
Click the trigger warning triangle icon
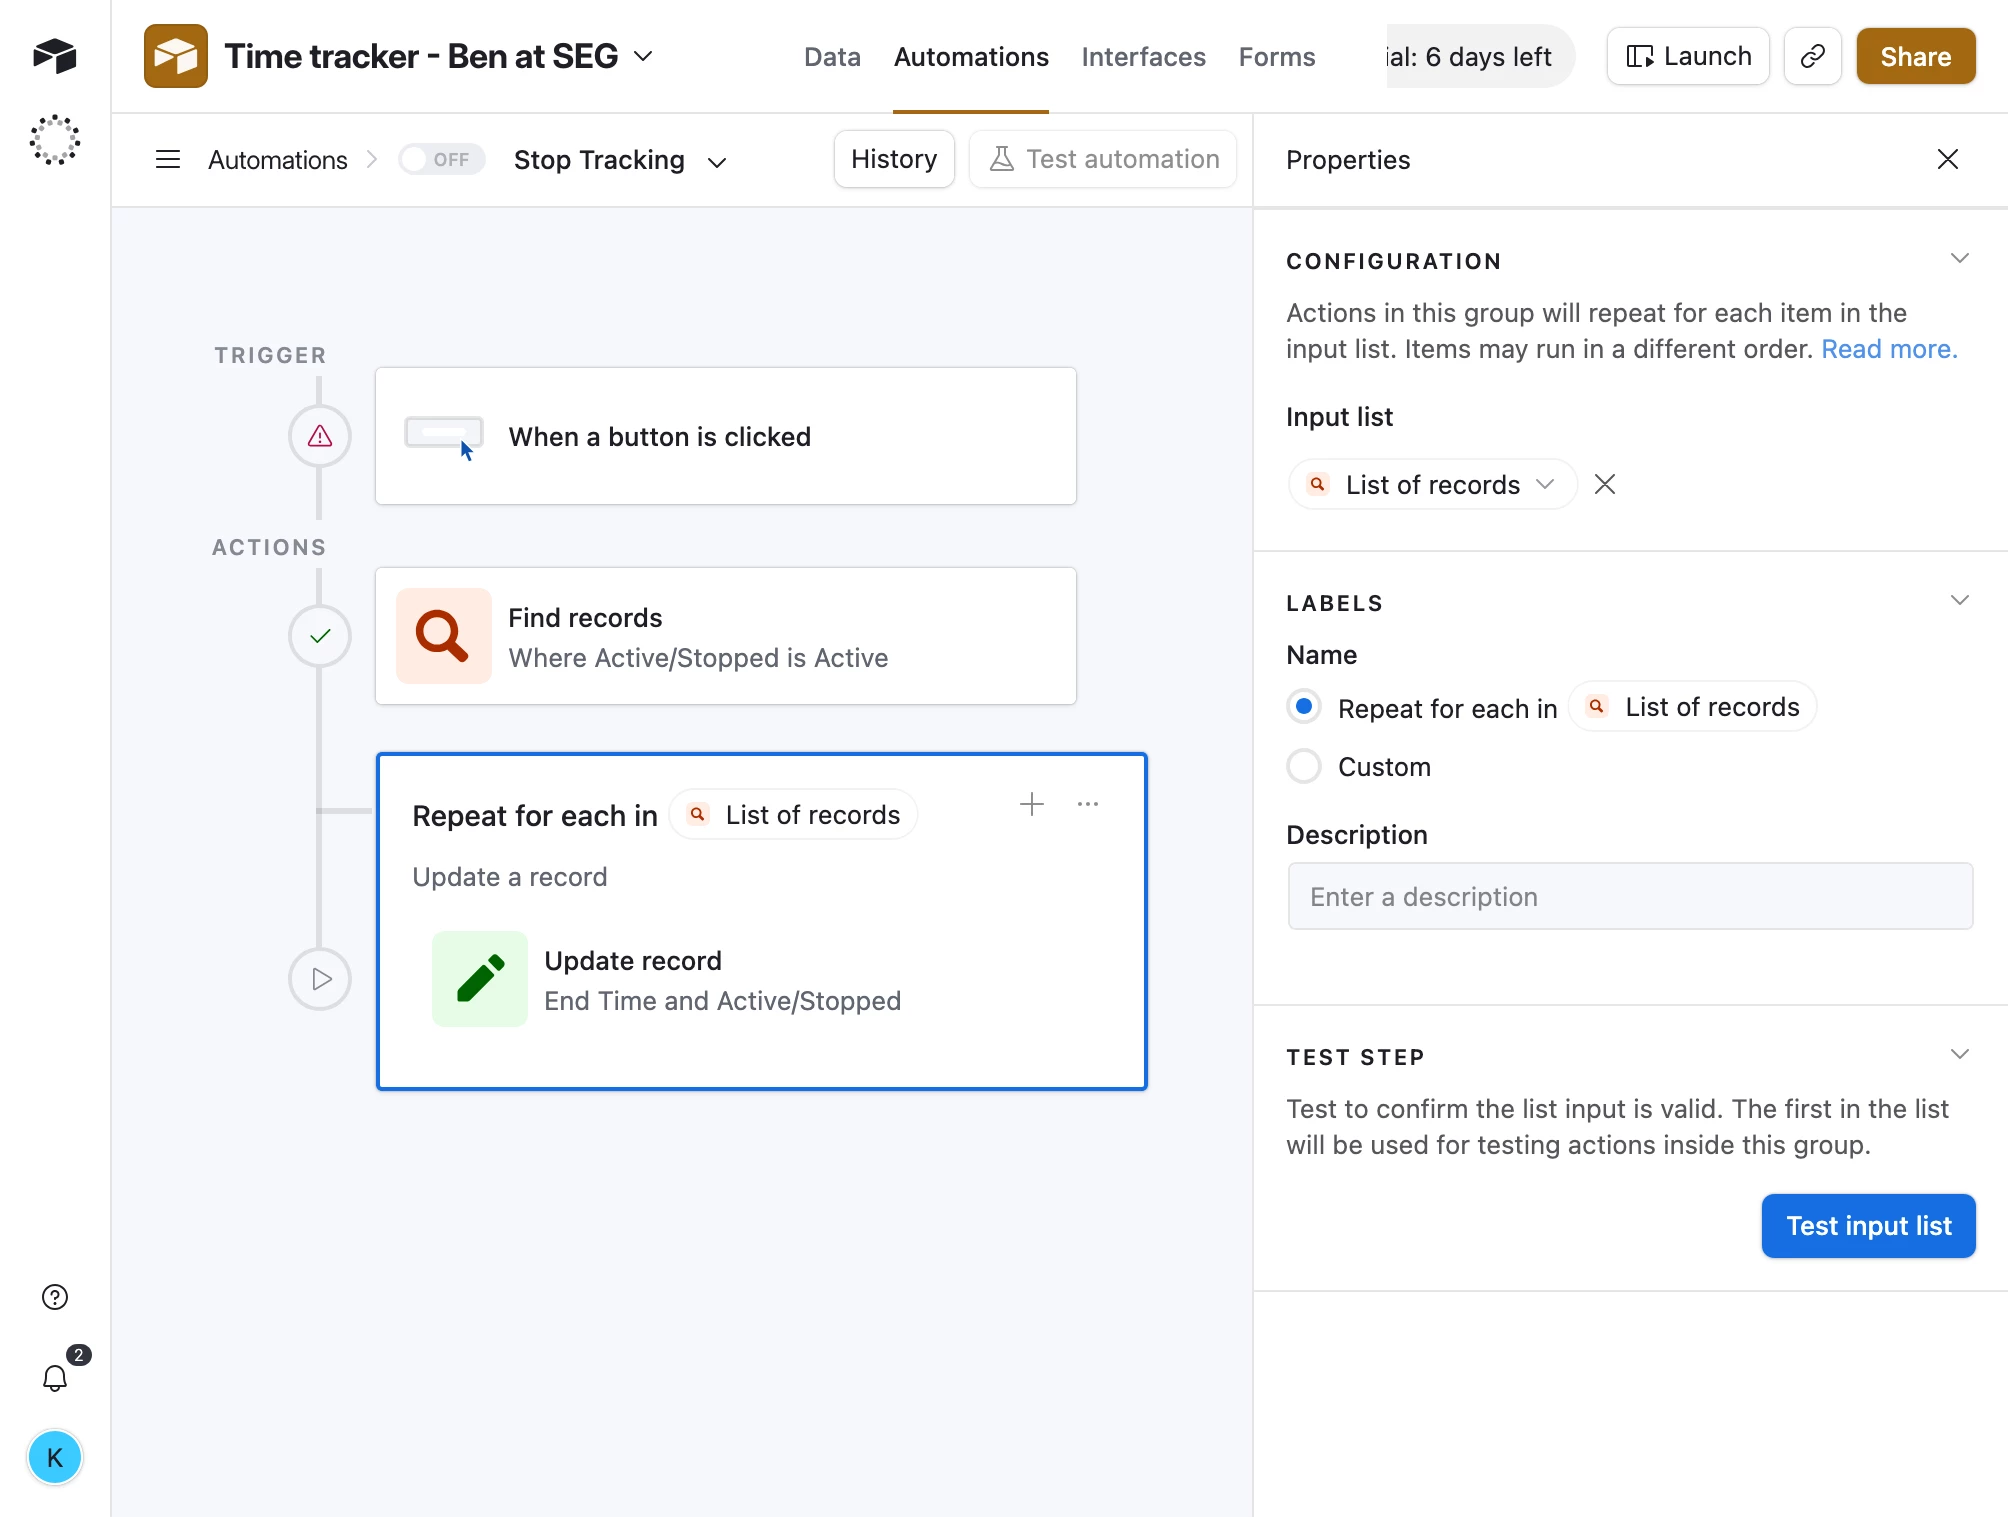[320, 436]
